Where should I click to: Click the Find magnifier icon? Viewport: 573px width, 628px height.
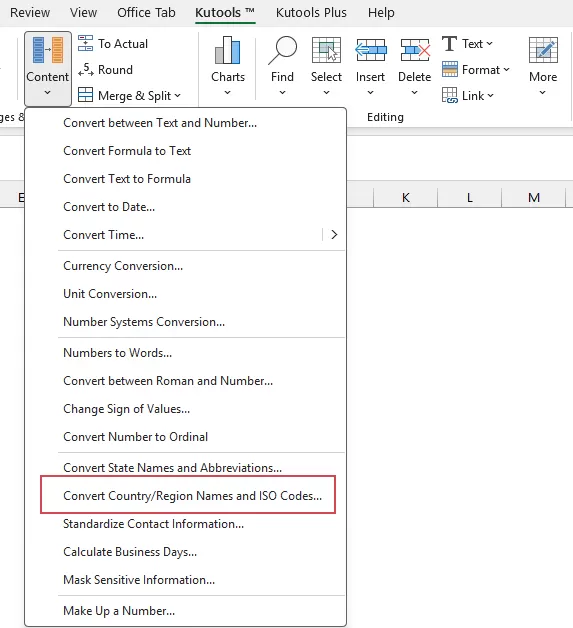(x=282, y=50)
